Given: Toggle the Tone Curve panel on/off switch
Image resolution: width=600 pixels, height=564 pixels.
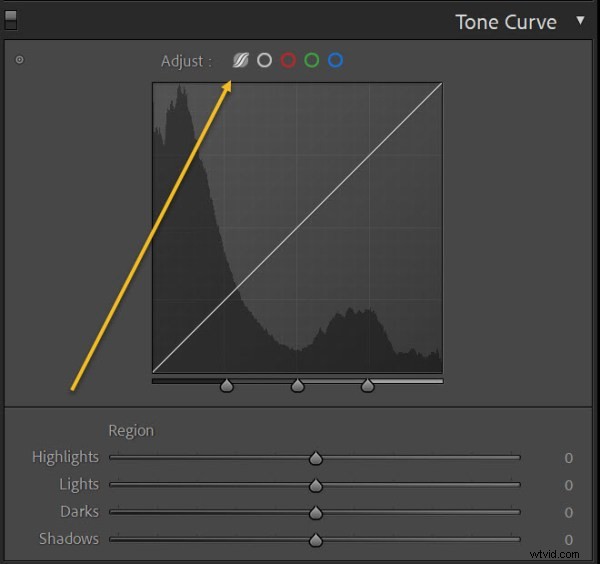Looking at the screenshot, I should (x=11, y=20).
